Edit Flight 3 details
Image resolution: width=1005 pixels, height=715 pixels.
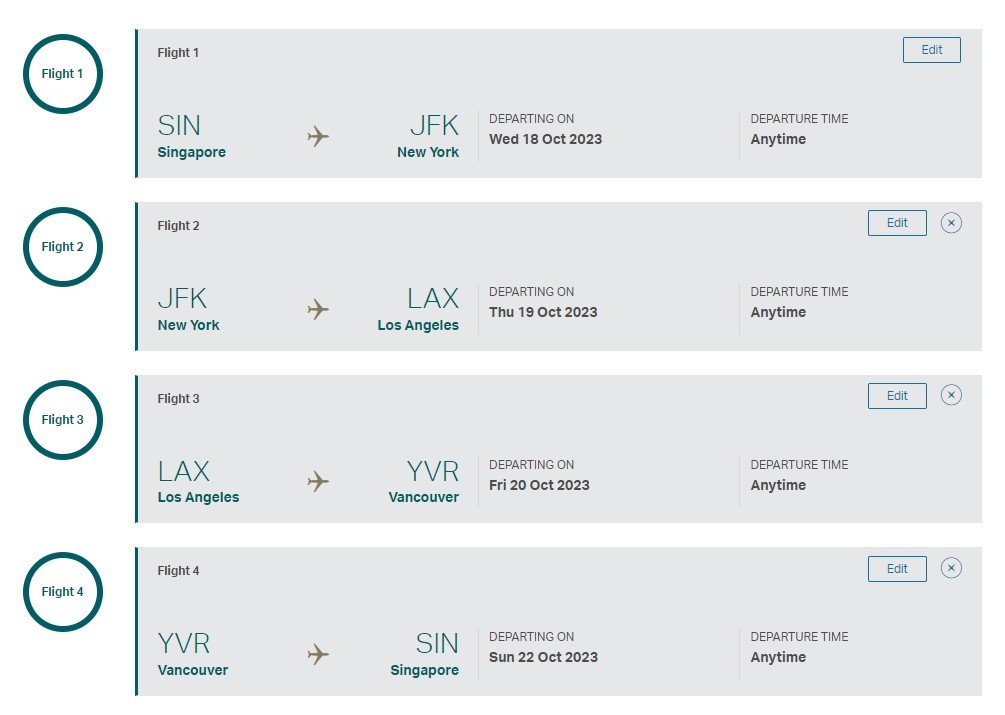tap(896, 396)
